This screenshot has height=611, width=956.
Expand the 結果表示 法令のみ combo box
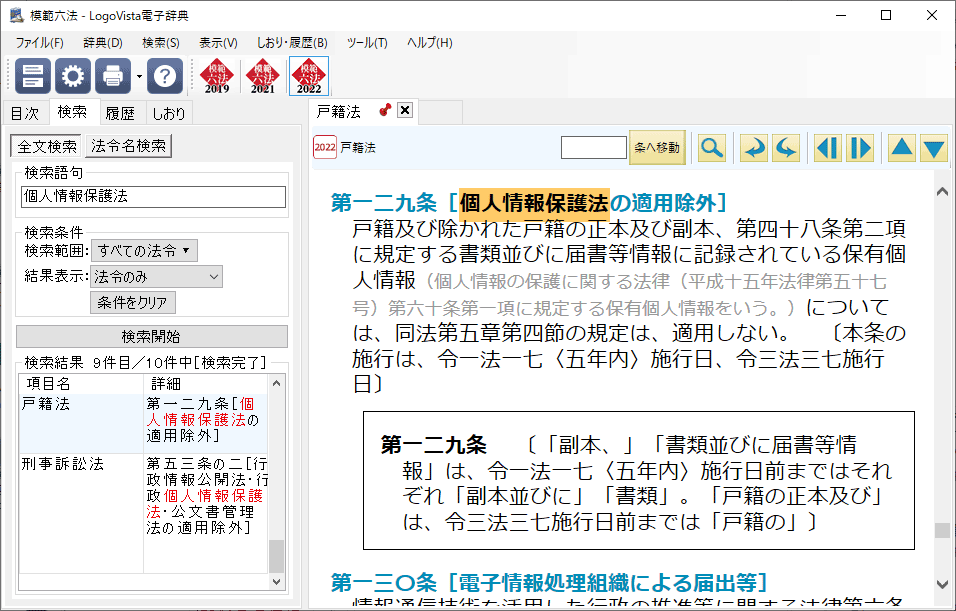(x=157, y=276)
